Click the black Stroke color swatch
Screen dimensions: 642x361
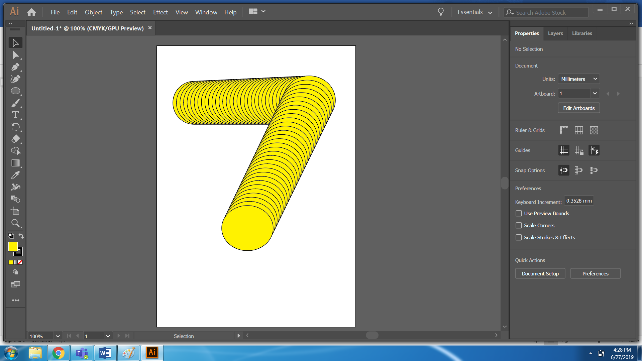[19, 253]
